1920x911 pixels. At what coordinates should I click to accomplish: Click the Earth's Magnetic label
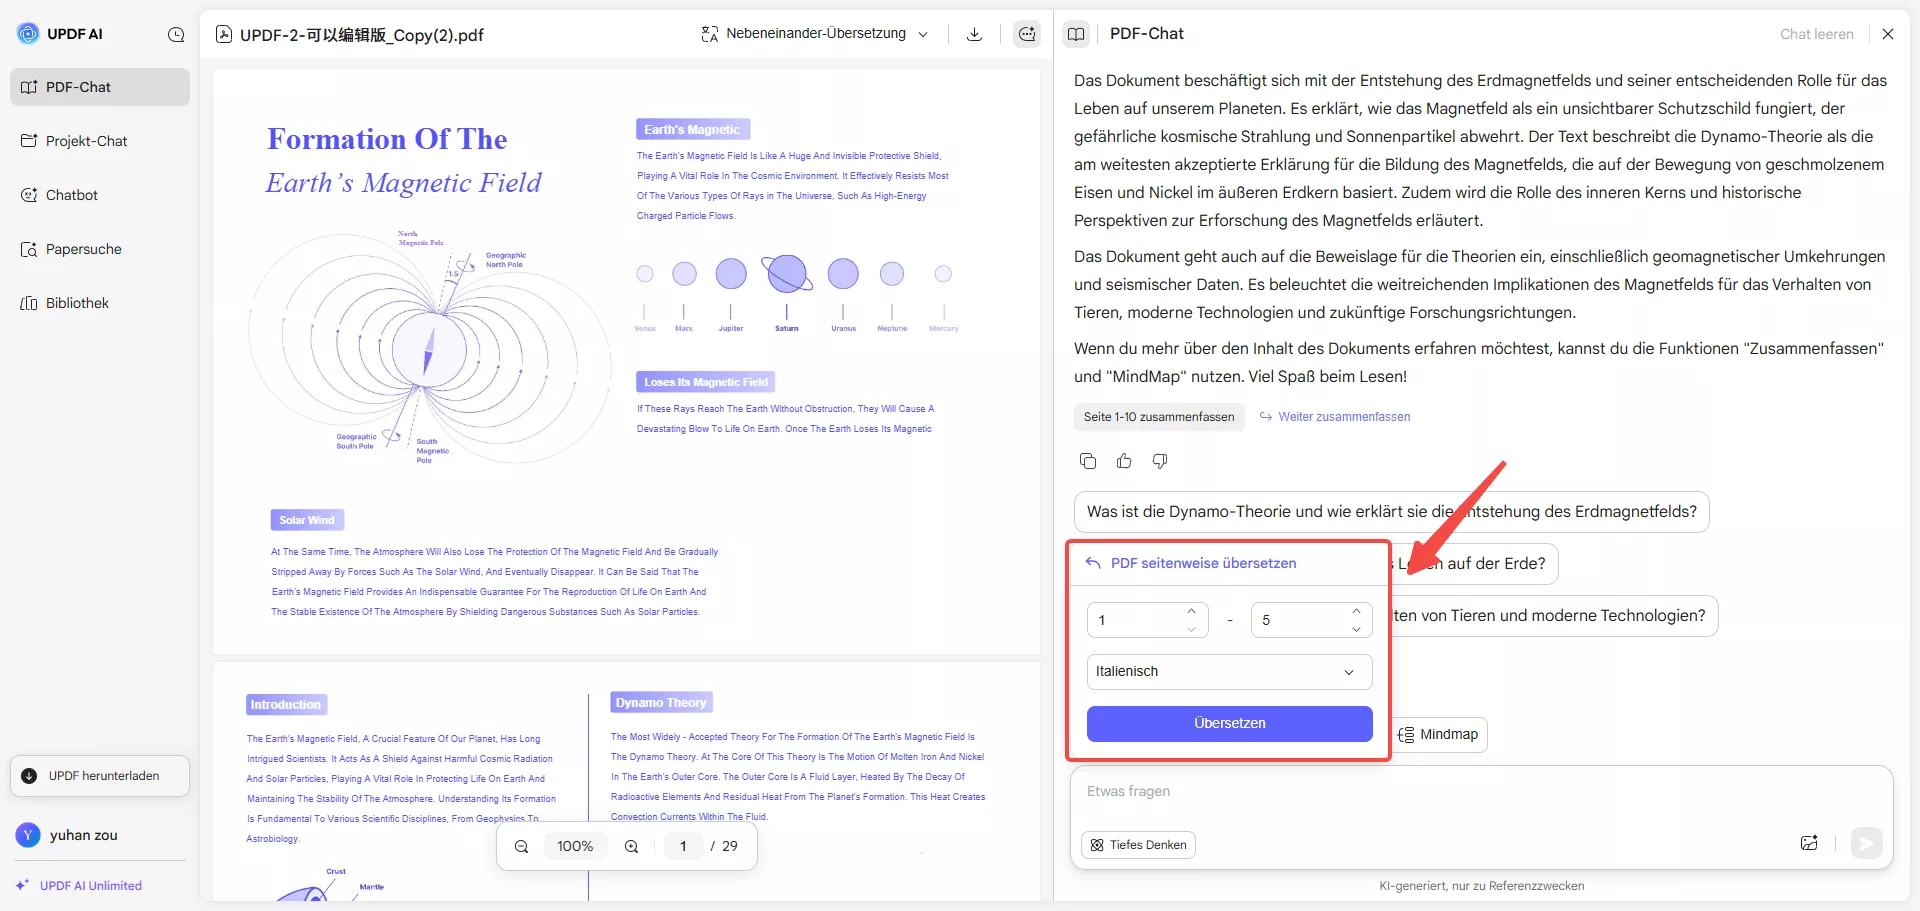pos(692,130)
